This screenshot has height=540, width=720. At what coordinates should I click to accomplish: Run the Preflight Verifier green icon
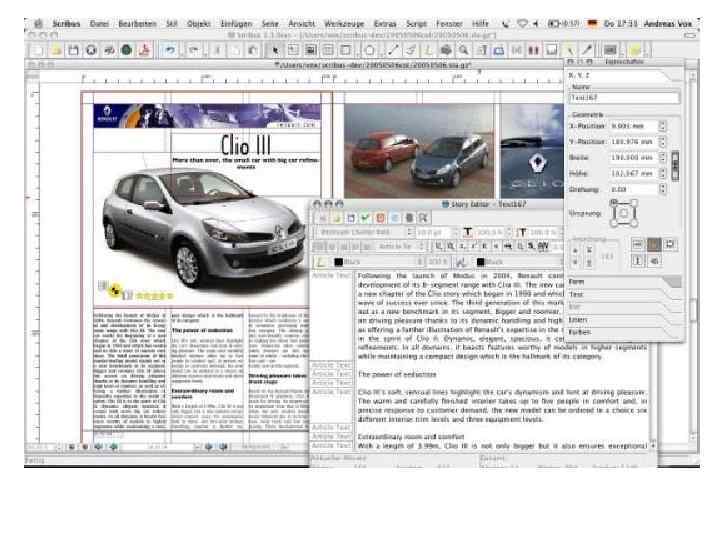[126, 50]
